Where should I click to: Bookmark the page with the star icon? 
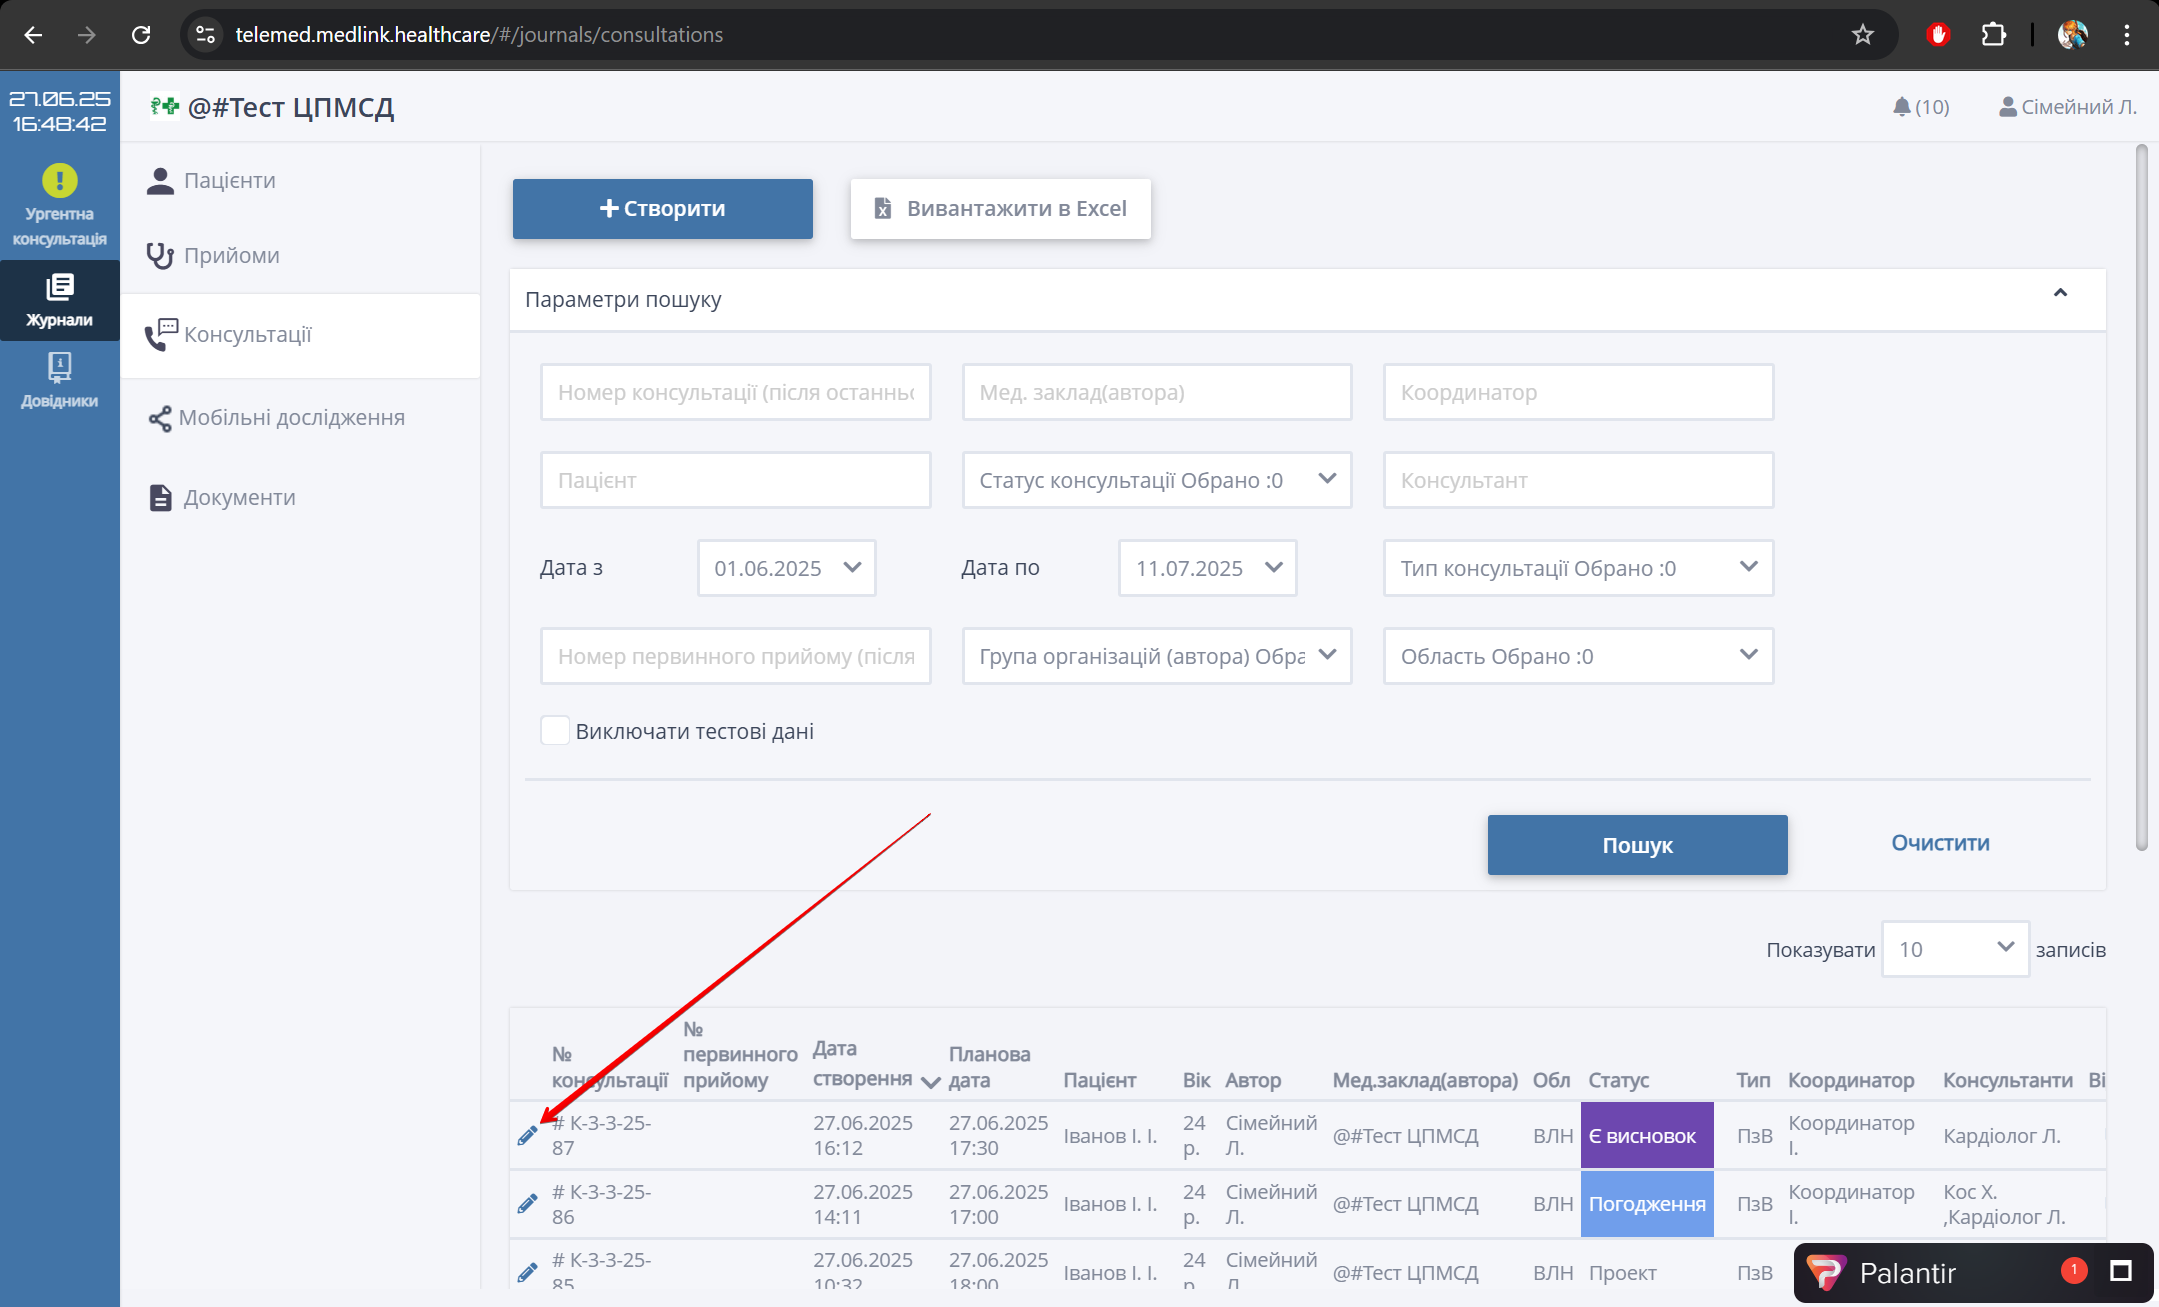1862,35
